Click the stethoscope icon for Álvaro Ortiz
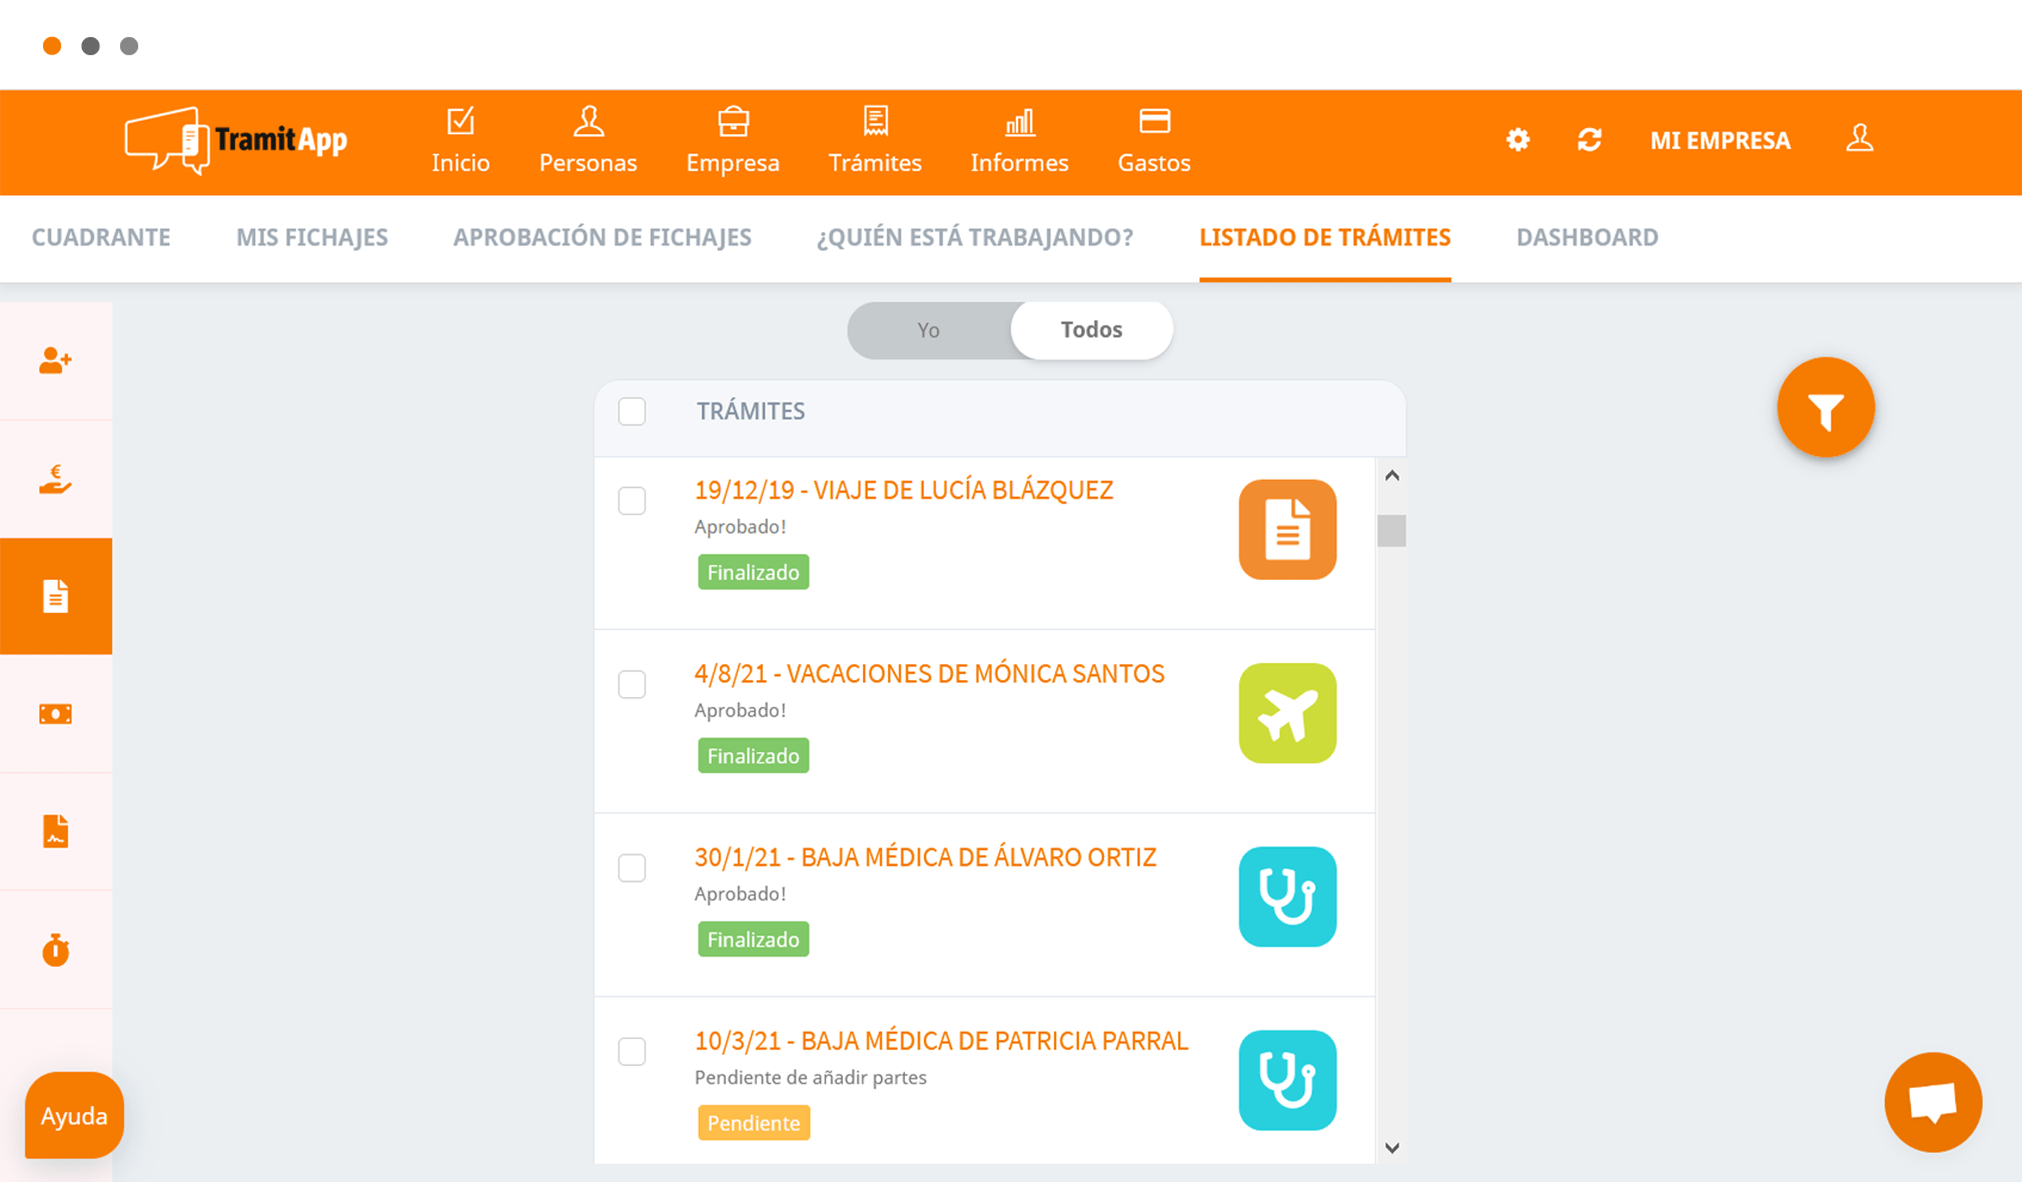Screen dimensions: 2022x1182 coord(1287,897)
